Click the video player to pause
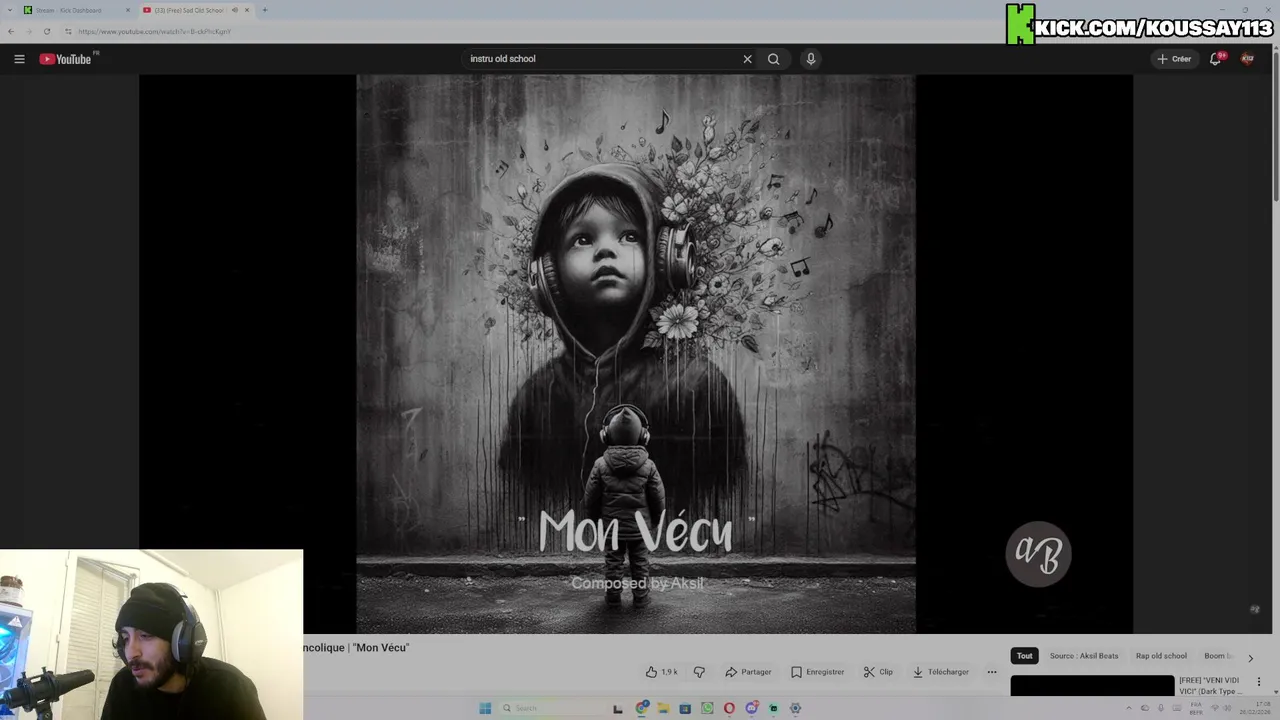 click(636, 354)
